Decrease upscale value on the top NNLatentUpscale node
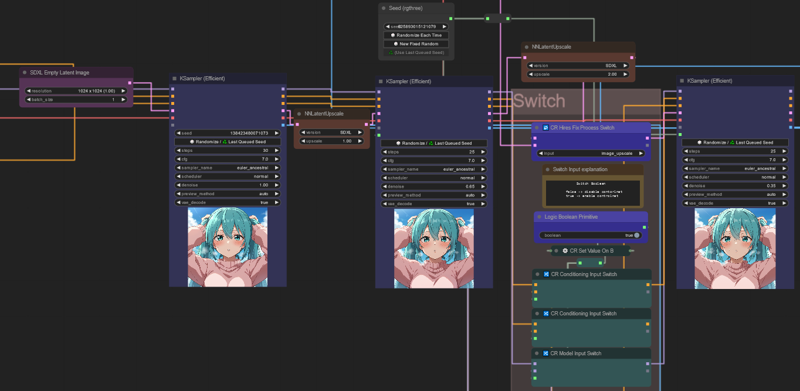800x391 pixels. (x=531, y=74)
